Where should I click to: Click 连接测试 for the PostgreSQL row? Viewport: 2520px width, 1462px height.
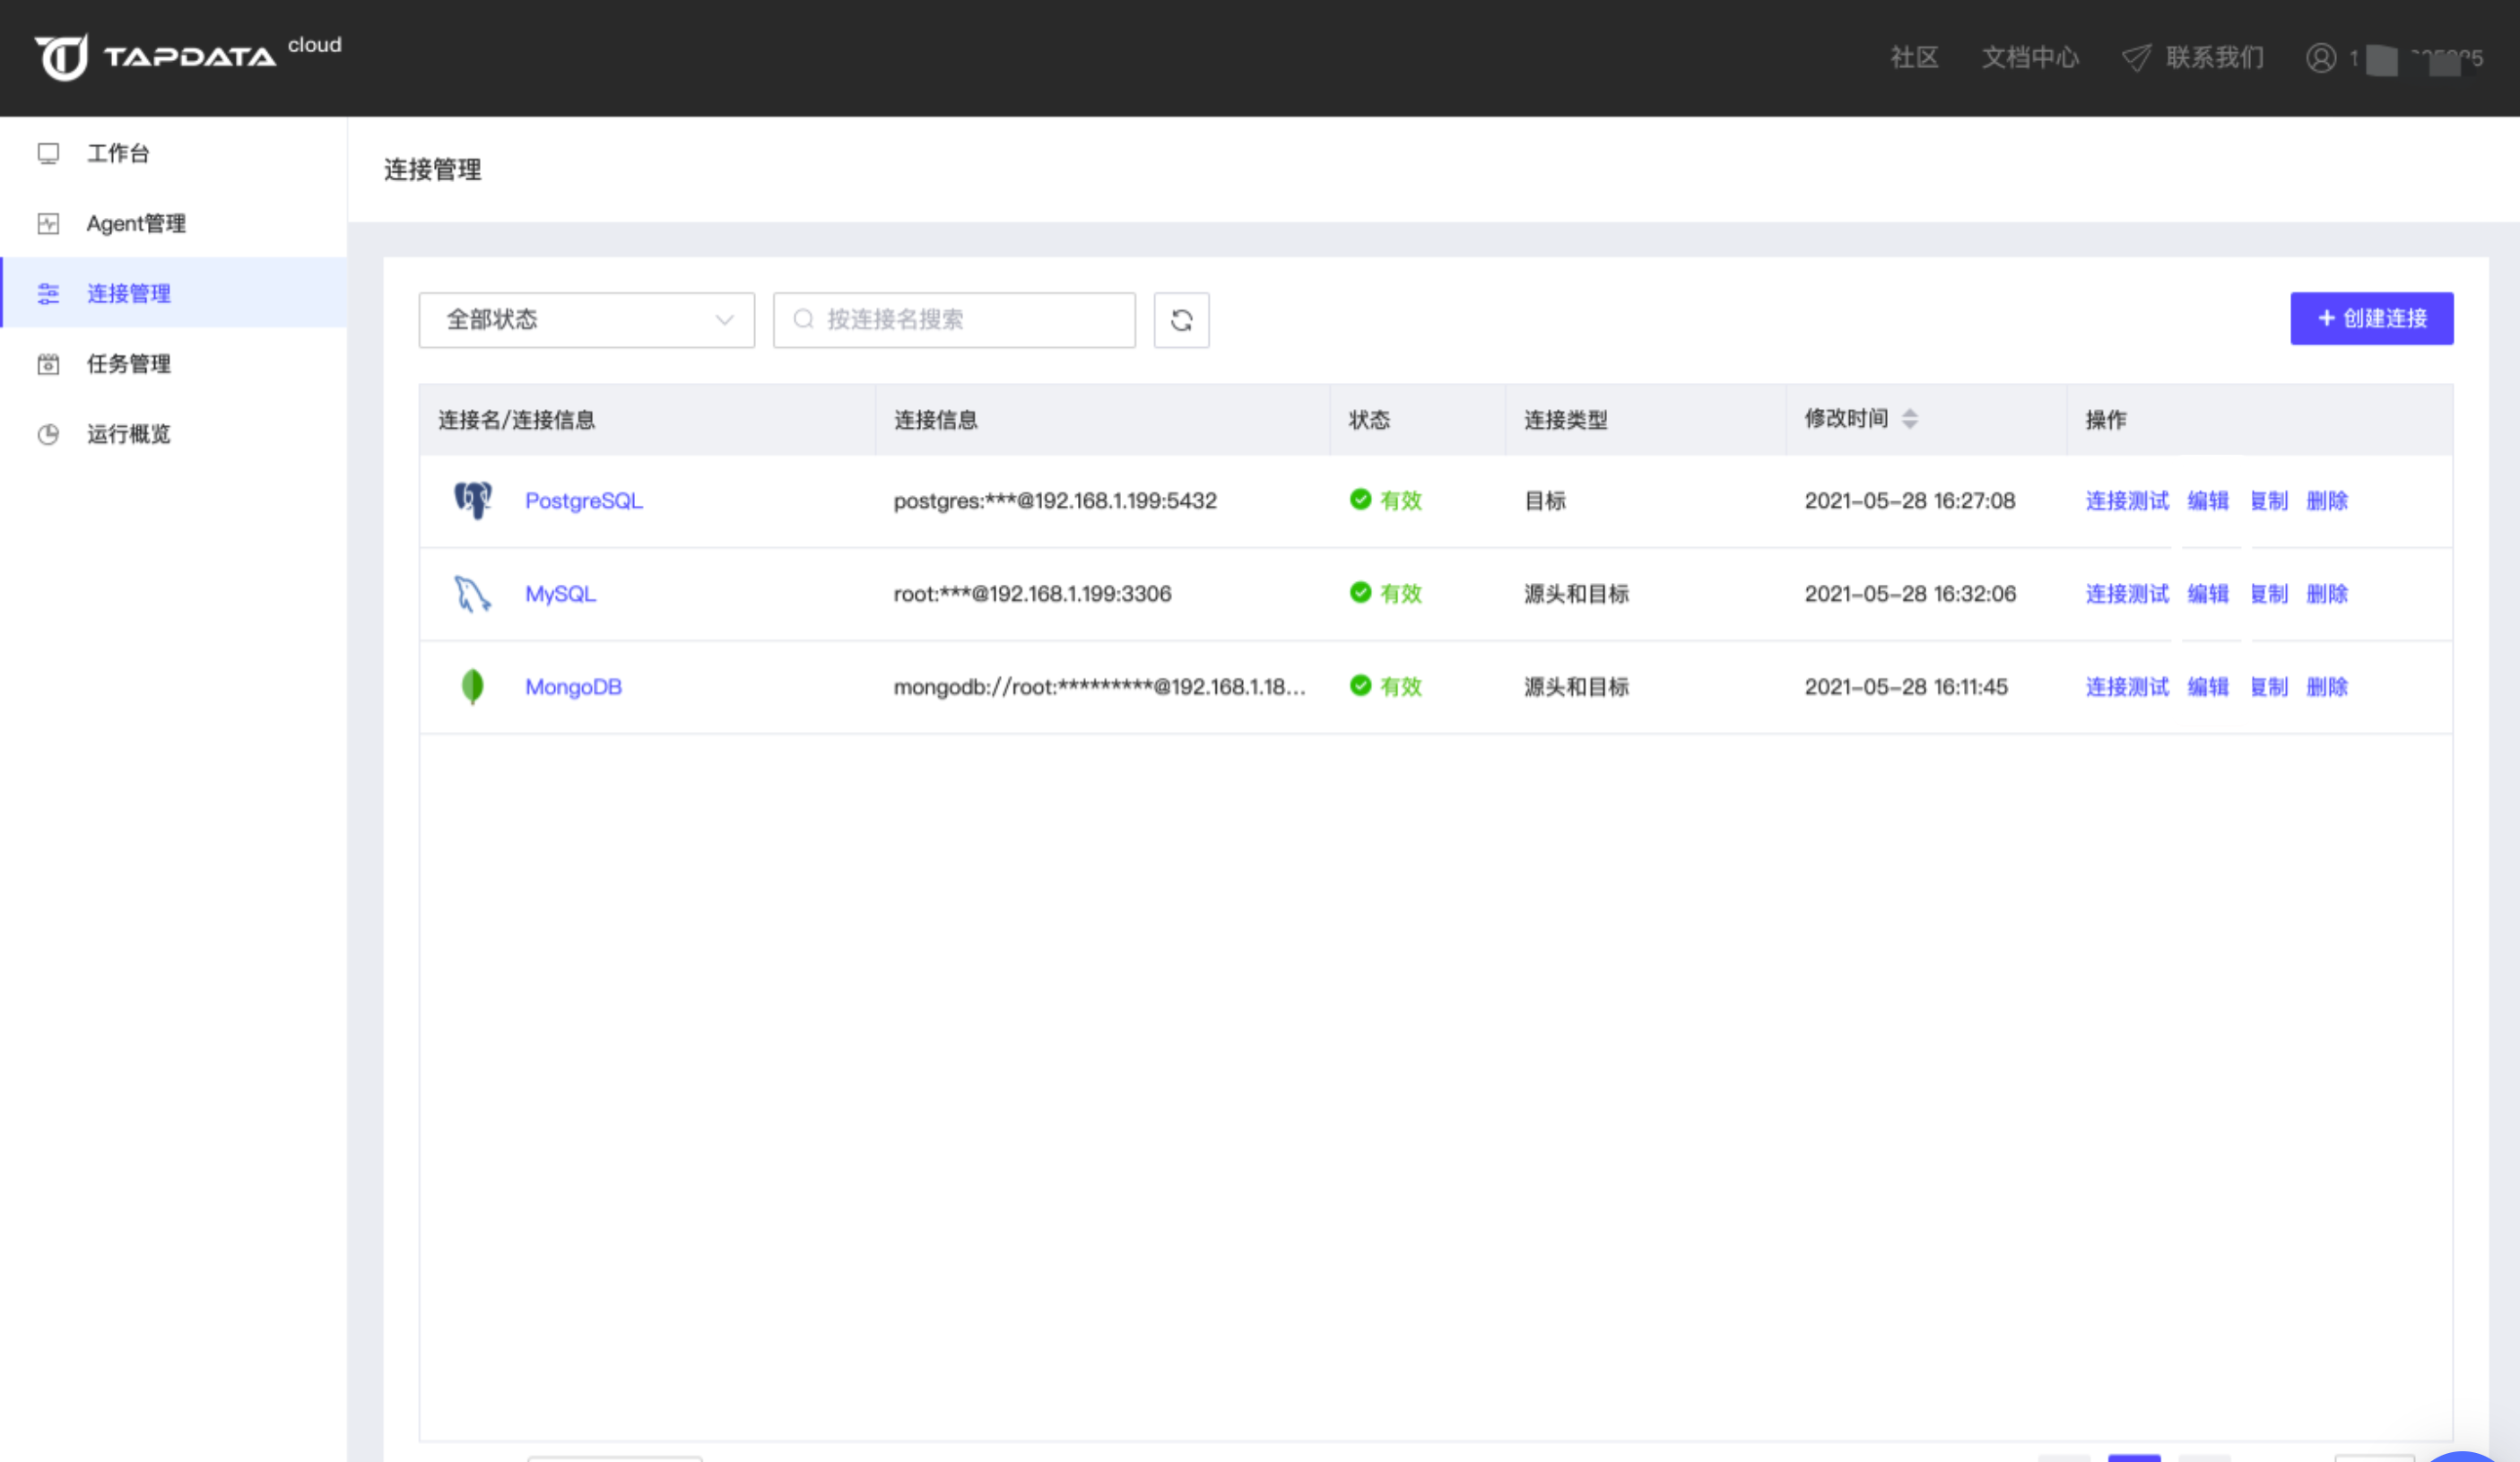click(2127, 501)
